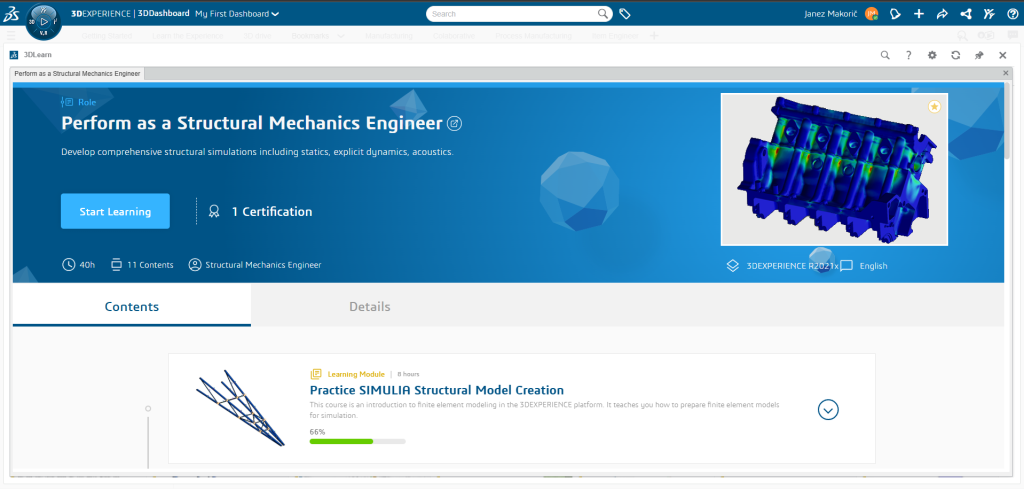
Task: Click the 3DEXPERIENCE R2021x layers icon
Action: coord(733,266)
